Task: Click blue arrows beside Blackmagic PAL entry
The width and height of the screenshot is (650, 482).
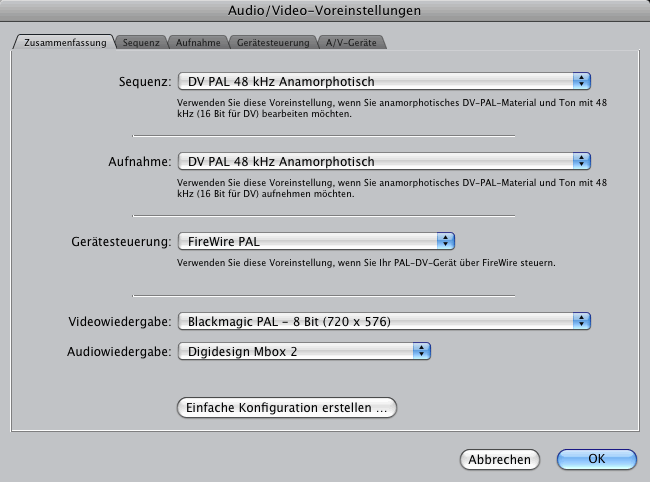Action: 582,321
